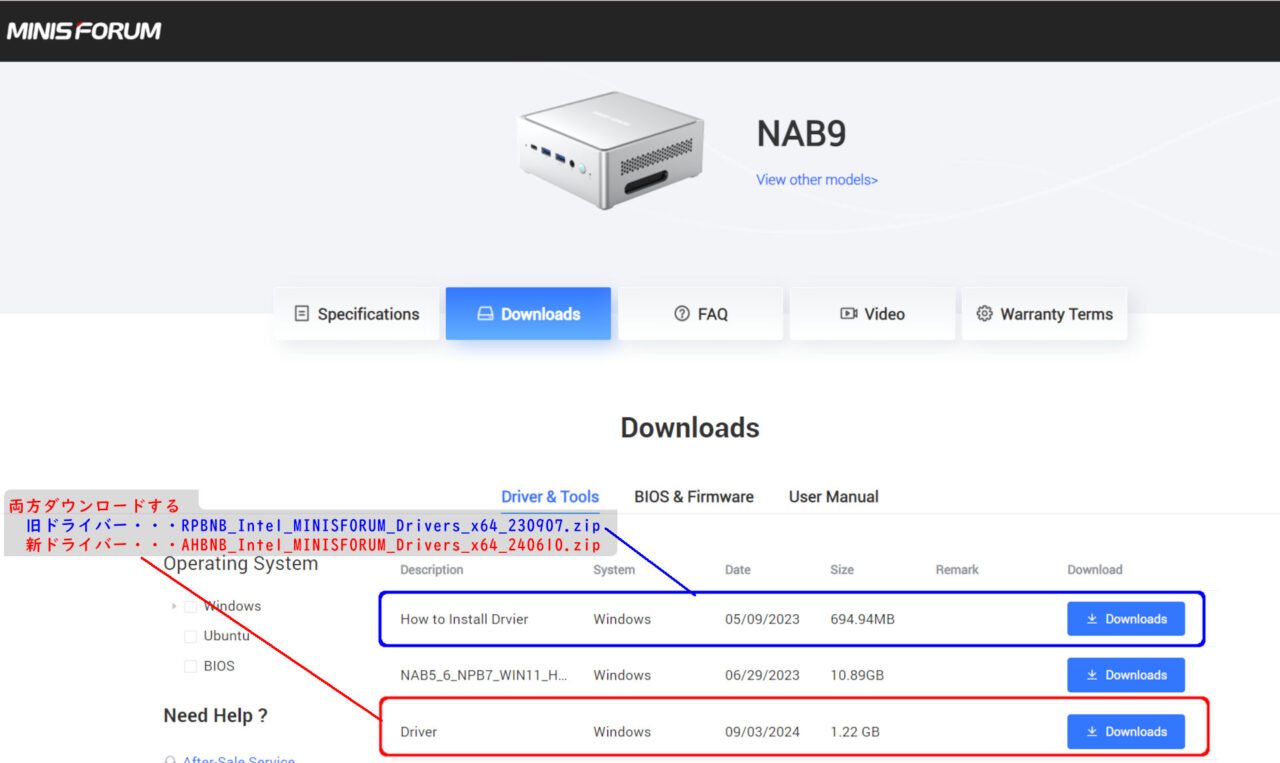Expand the Windows tree arrow
Viewport: 1280px width, 763px height.
(x=174, y=606)
